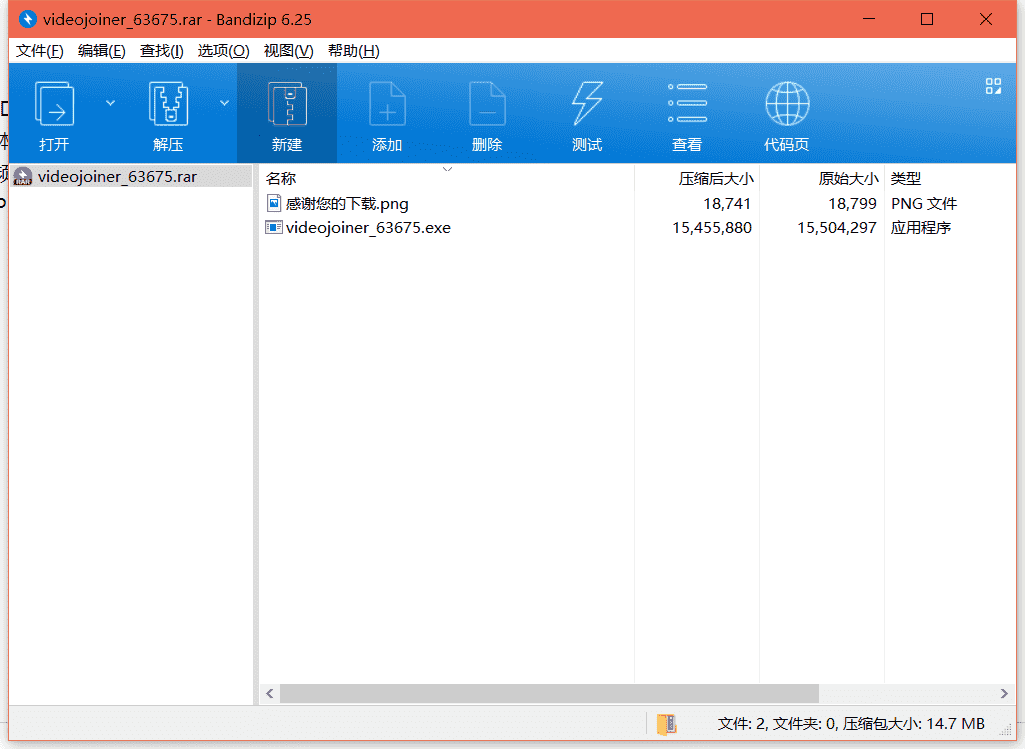Click the original size value 15,504,297
This screenshot has height=749, width=1025.
tap(837, 227)
